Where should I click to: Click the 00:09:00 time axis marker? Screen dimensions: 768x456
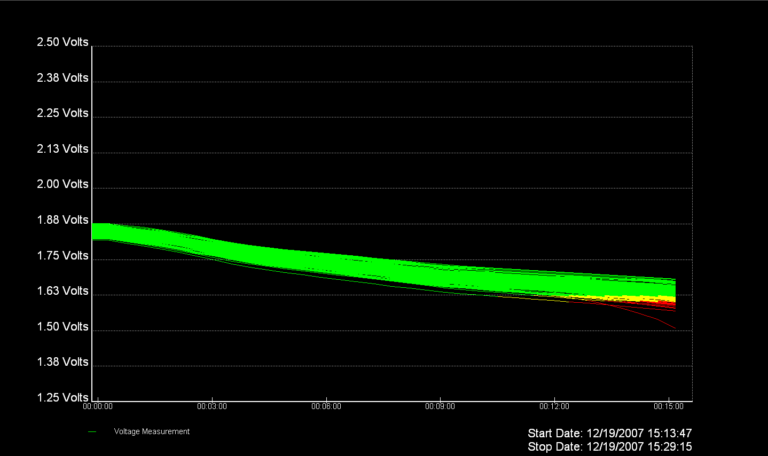440,407
